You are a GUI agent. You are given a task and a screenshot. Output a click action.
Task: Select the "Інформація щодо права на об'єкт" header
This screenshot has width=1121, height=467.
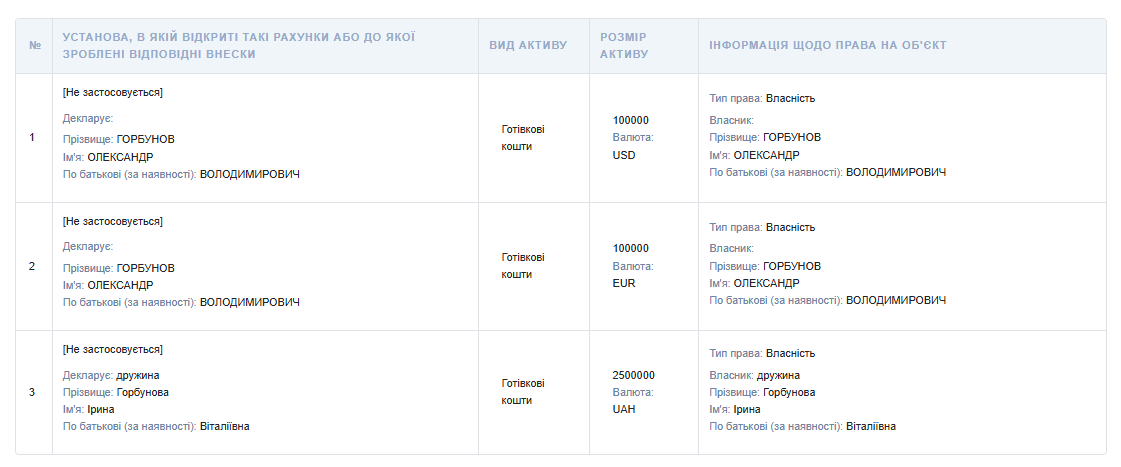tap(827, 46)
